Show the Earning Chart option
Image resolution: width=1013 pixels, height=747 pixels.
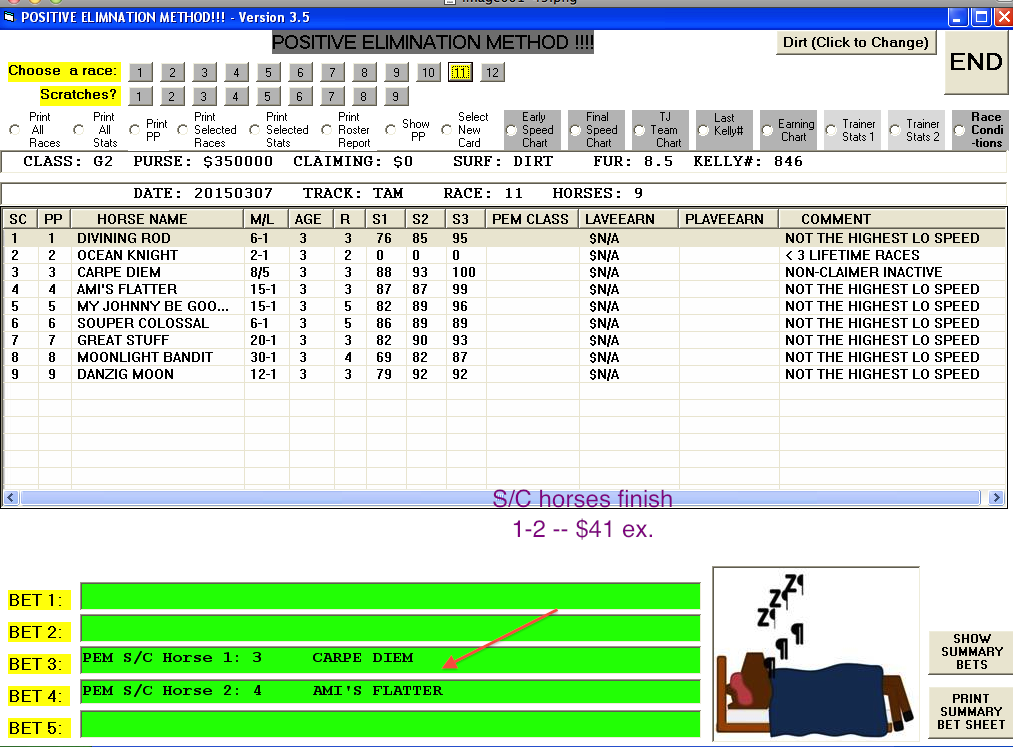coord(768,131)
